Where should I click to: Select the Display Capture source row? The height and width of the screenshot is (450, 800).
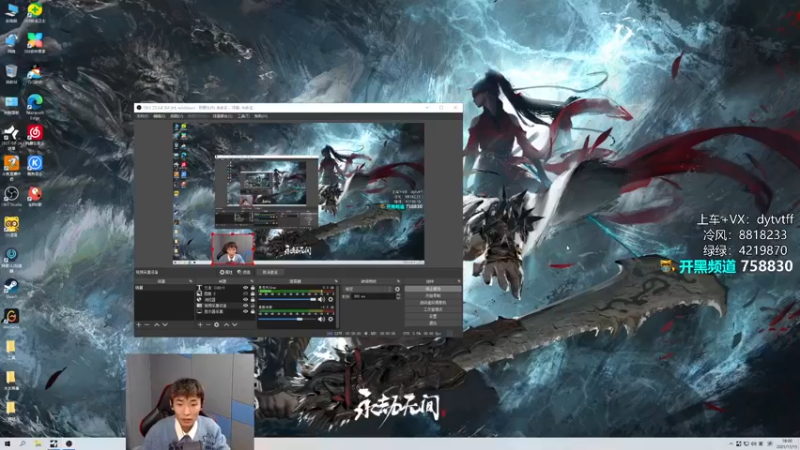pos(226,311)
